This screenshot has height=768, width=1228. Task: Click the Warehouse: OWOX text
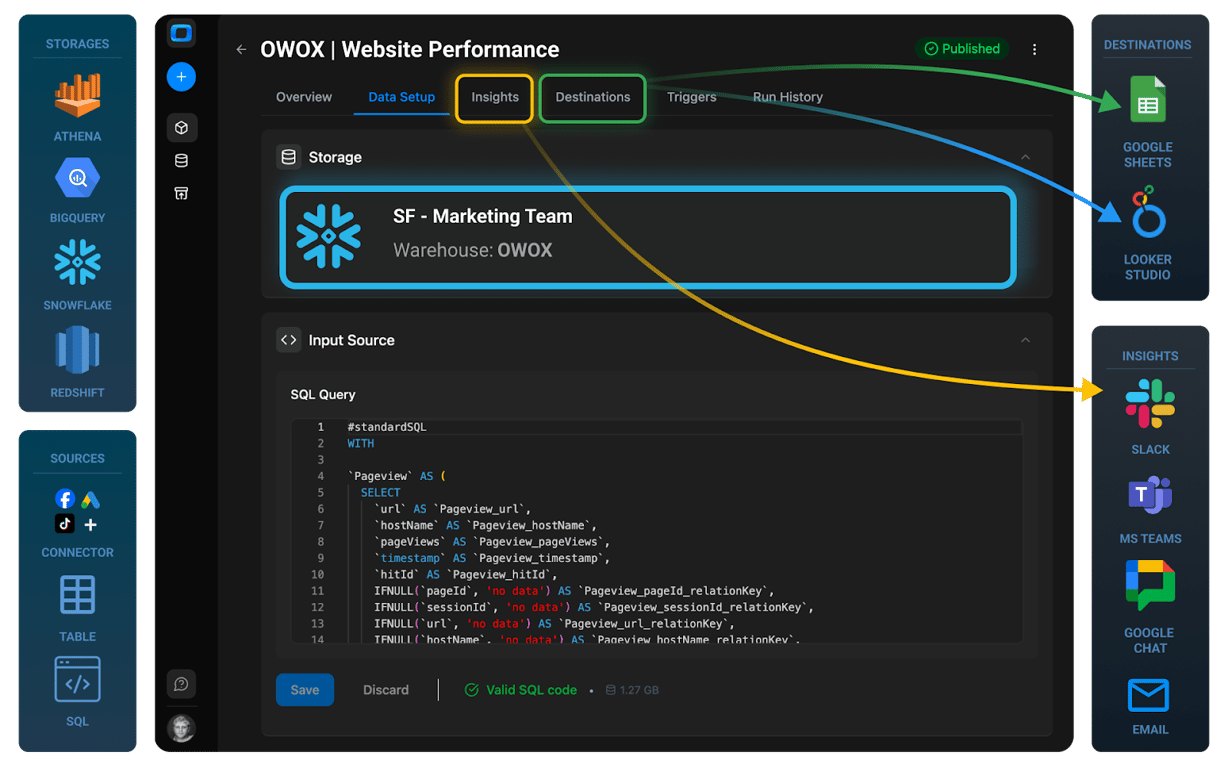[473, 250]
